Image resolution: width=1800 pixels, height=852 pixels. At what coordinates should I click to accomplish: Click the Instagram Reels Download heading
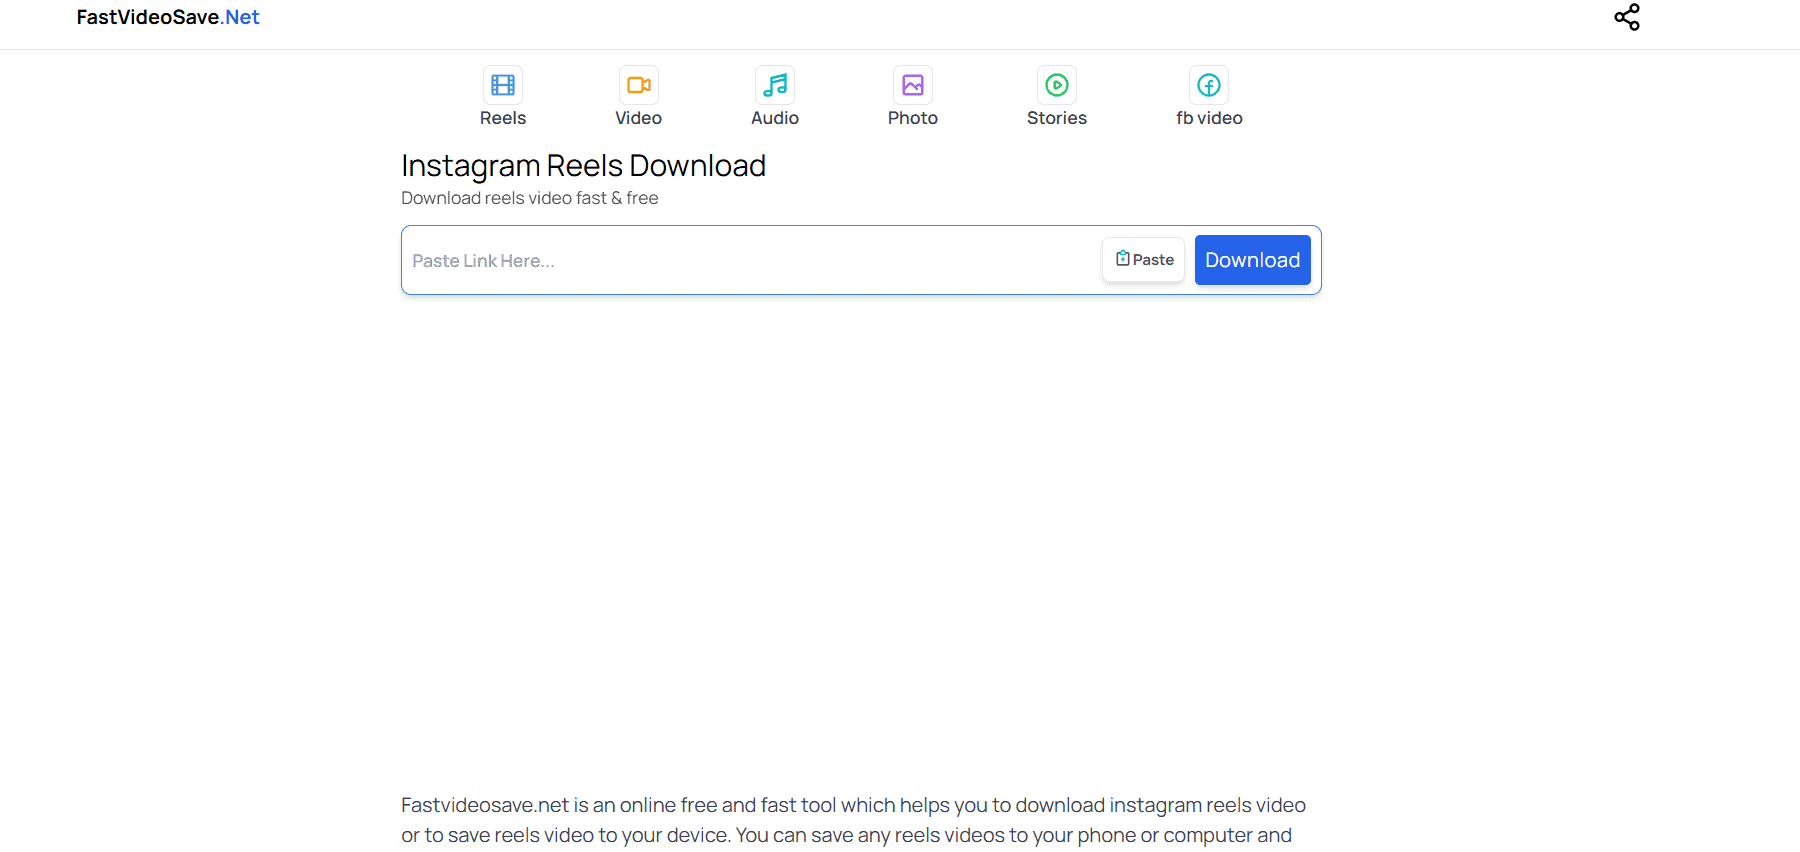[583, 166]
